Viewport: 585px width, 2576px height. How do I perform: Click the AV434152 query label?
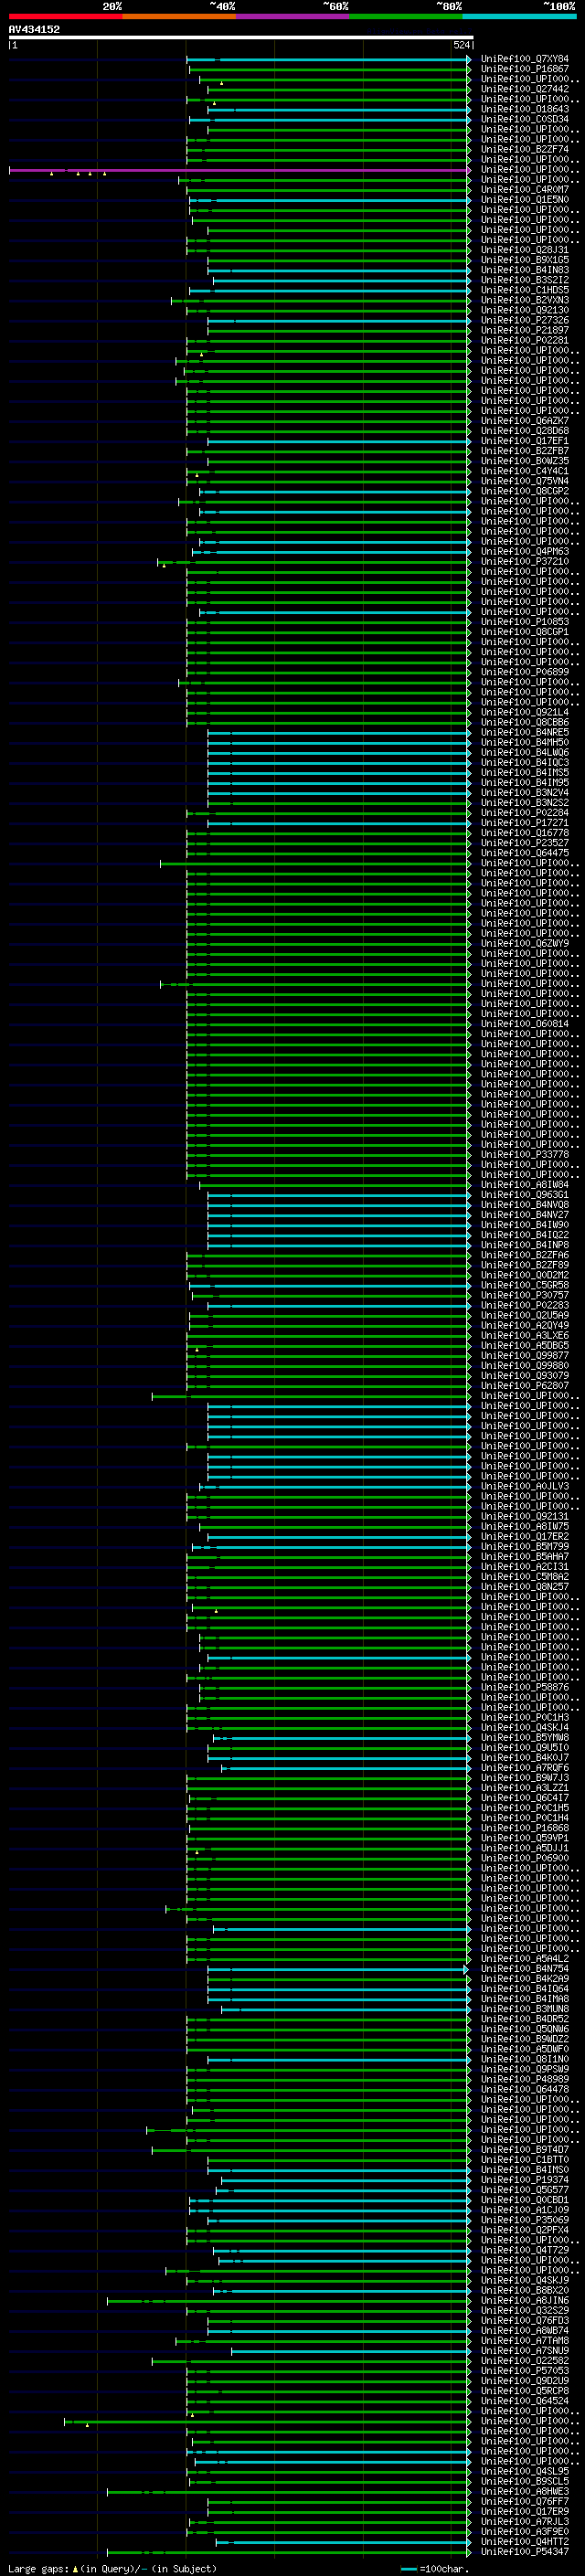[34, 29]
